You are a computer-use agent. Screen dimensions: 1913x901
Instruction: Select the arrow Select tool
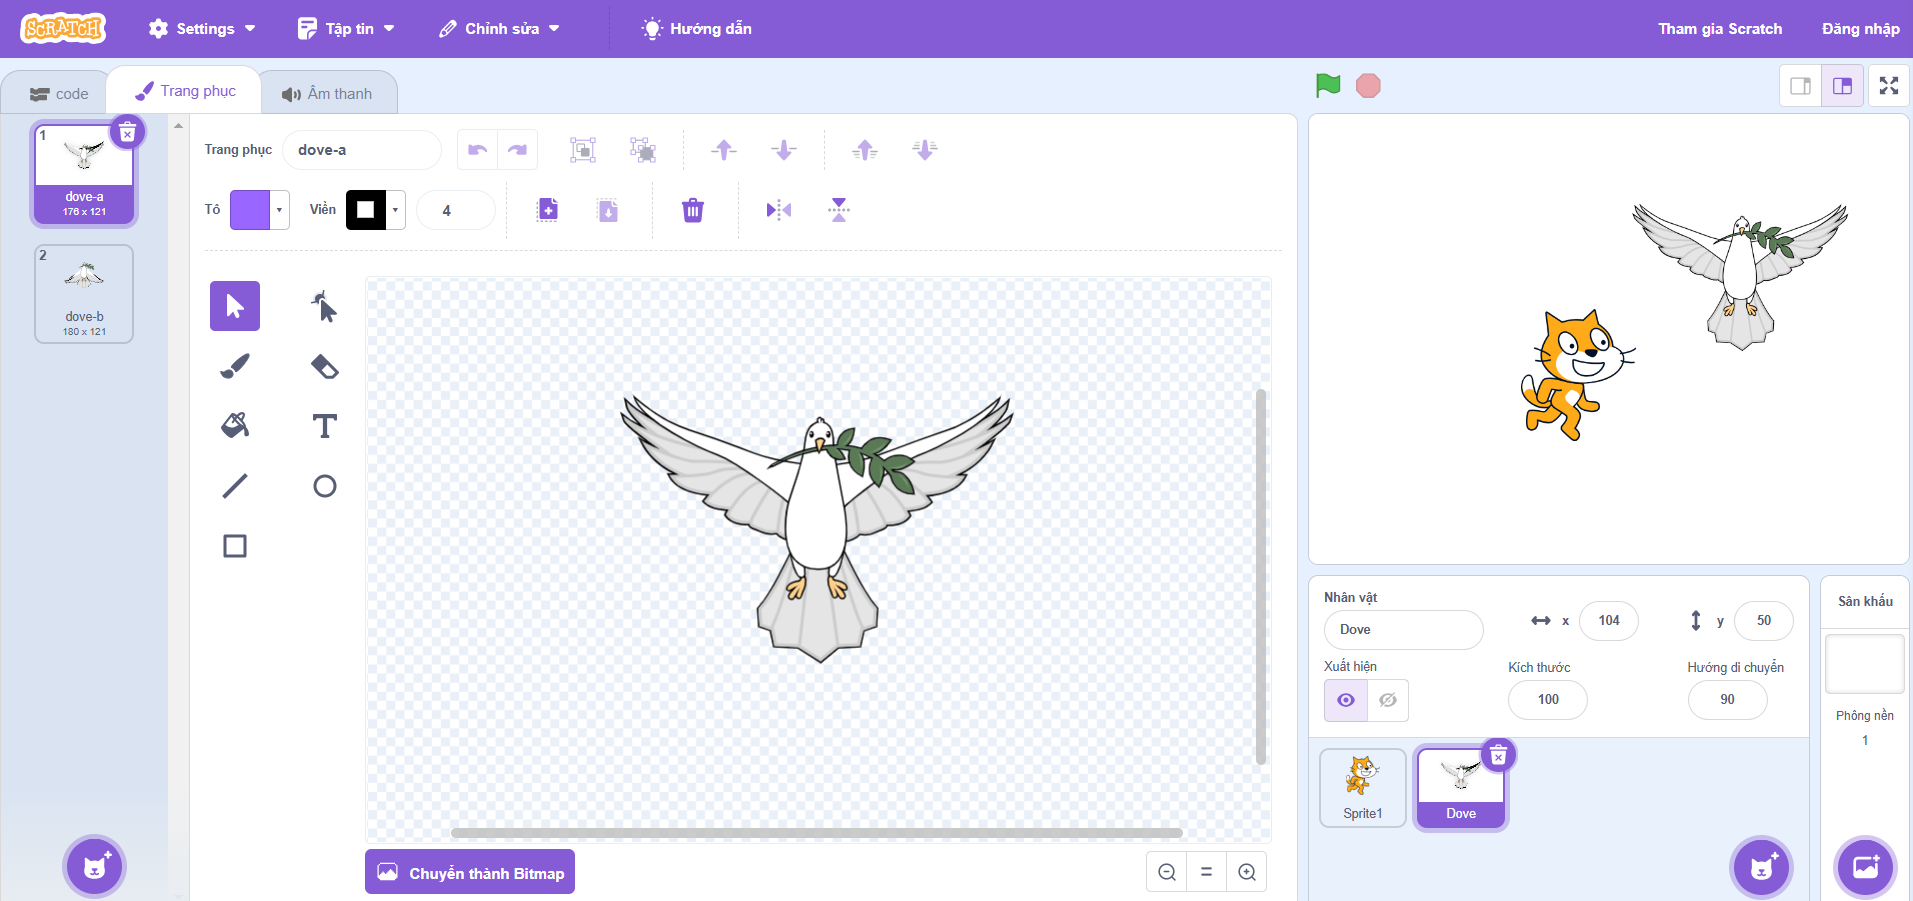click(x=235, y=306)
